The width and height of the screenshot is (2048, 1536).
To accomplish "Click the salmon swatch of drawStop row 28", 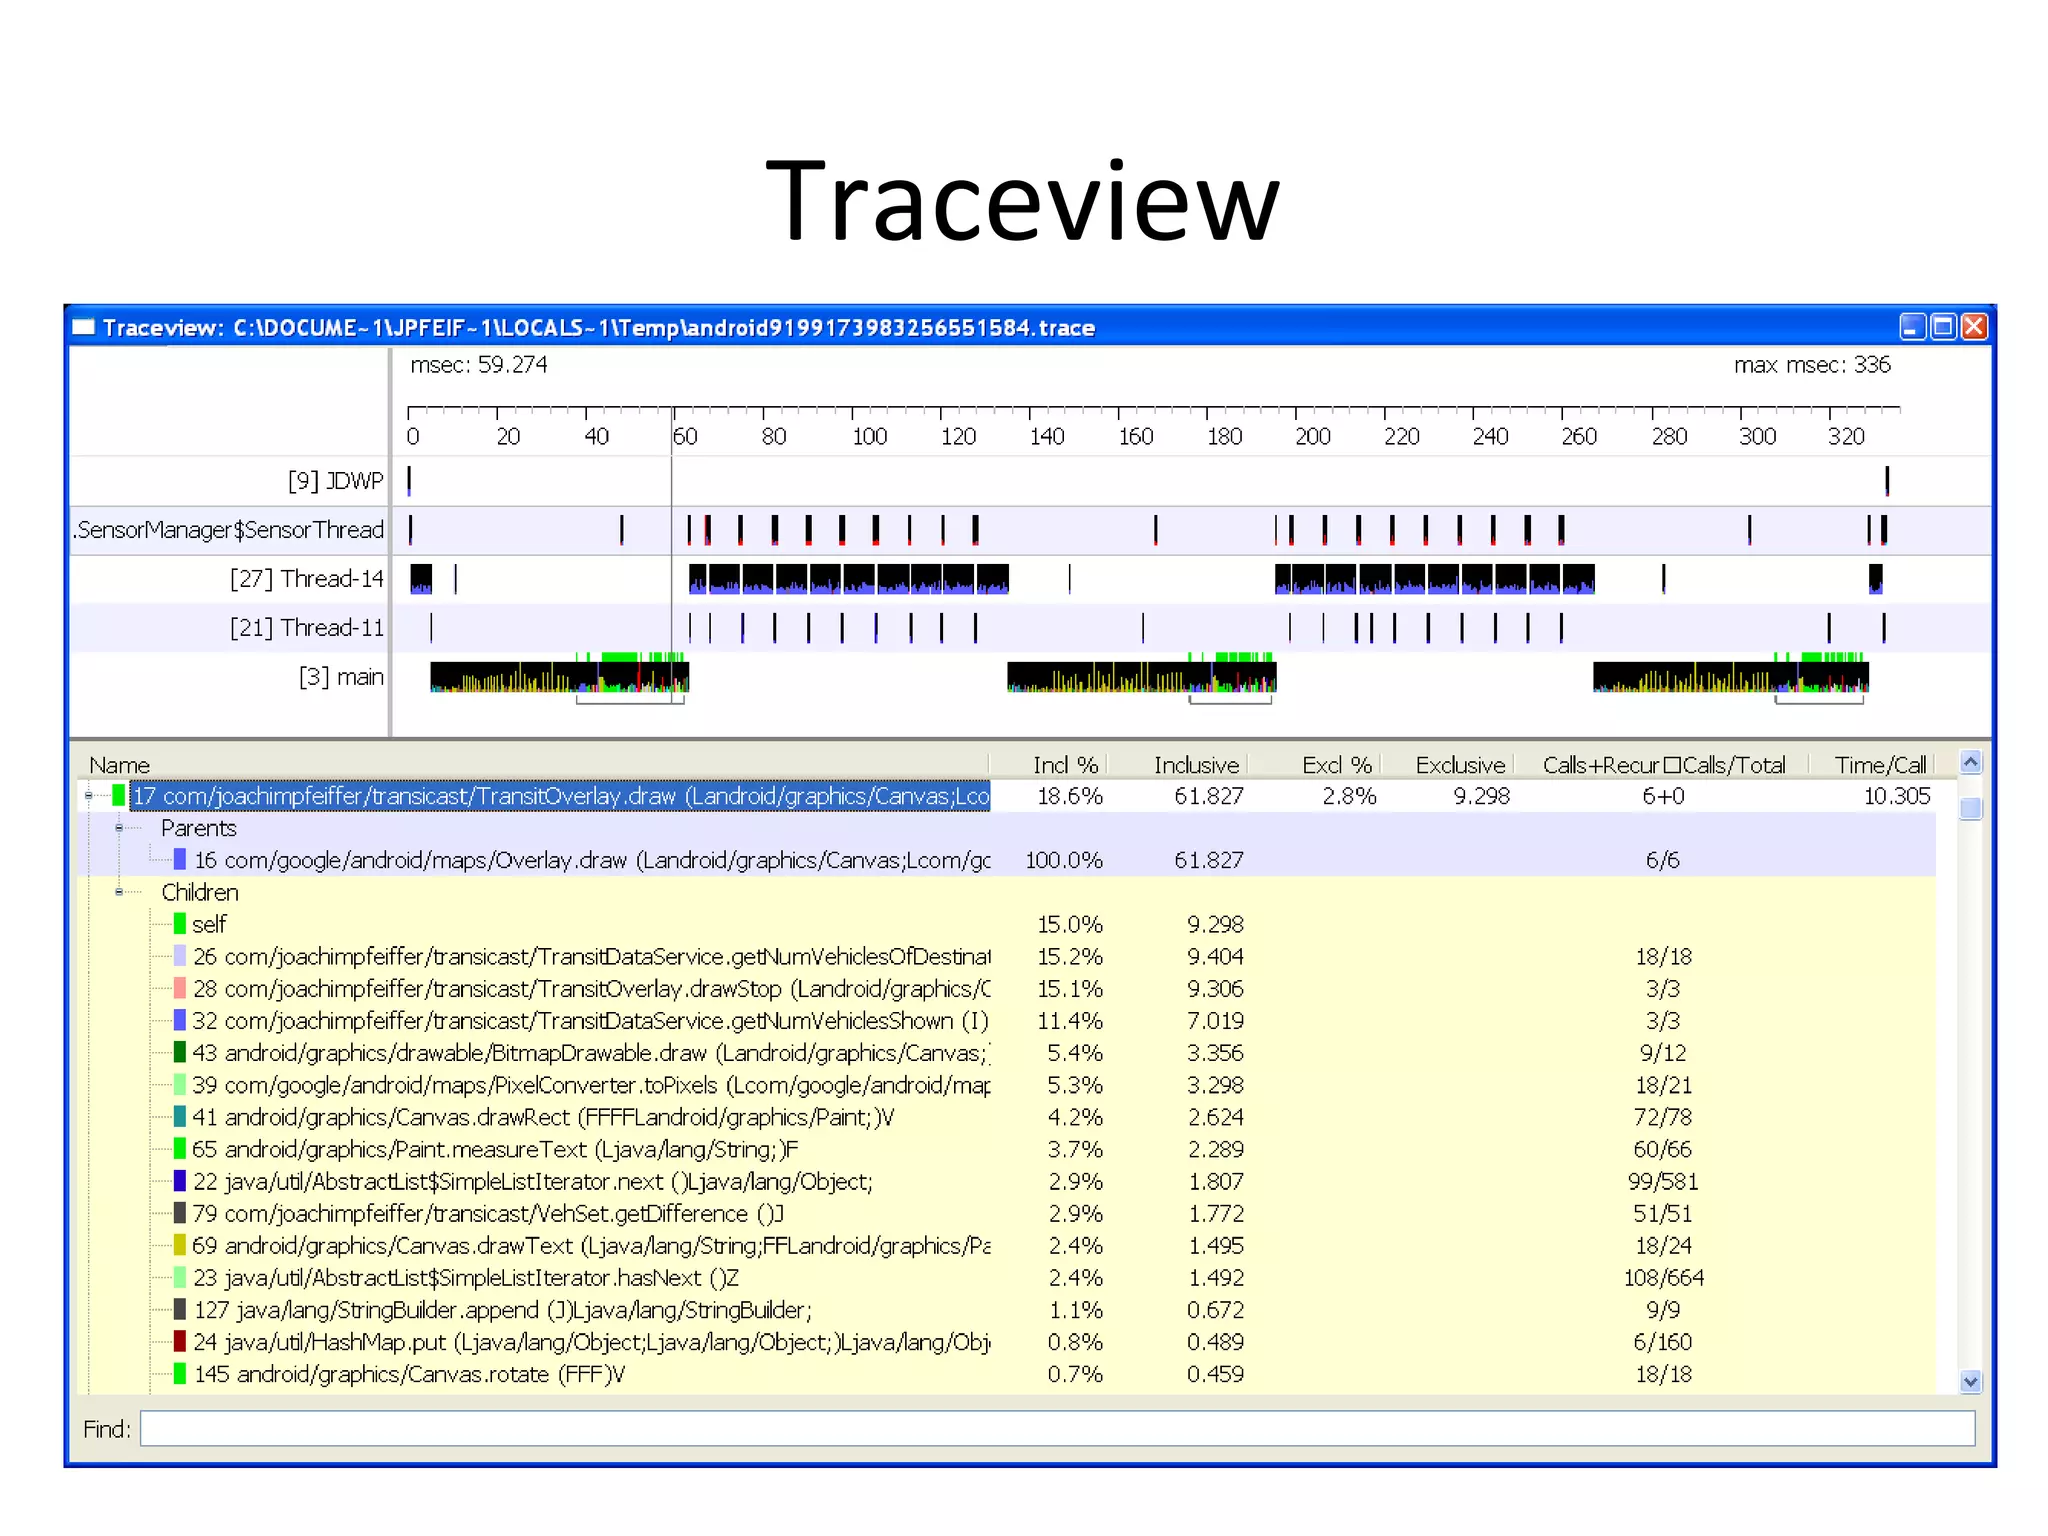I will pyautogui.click(x=180, y=988).
